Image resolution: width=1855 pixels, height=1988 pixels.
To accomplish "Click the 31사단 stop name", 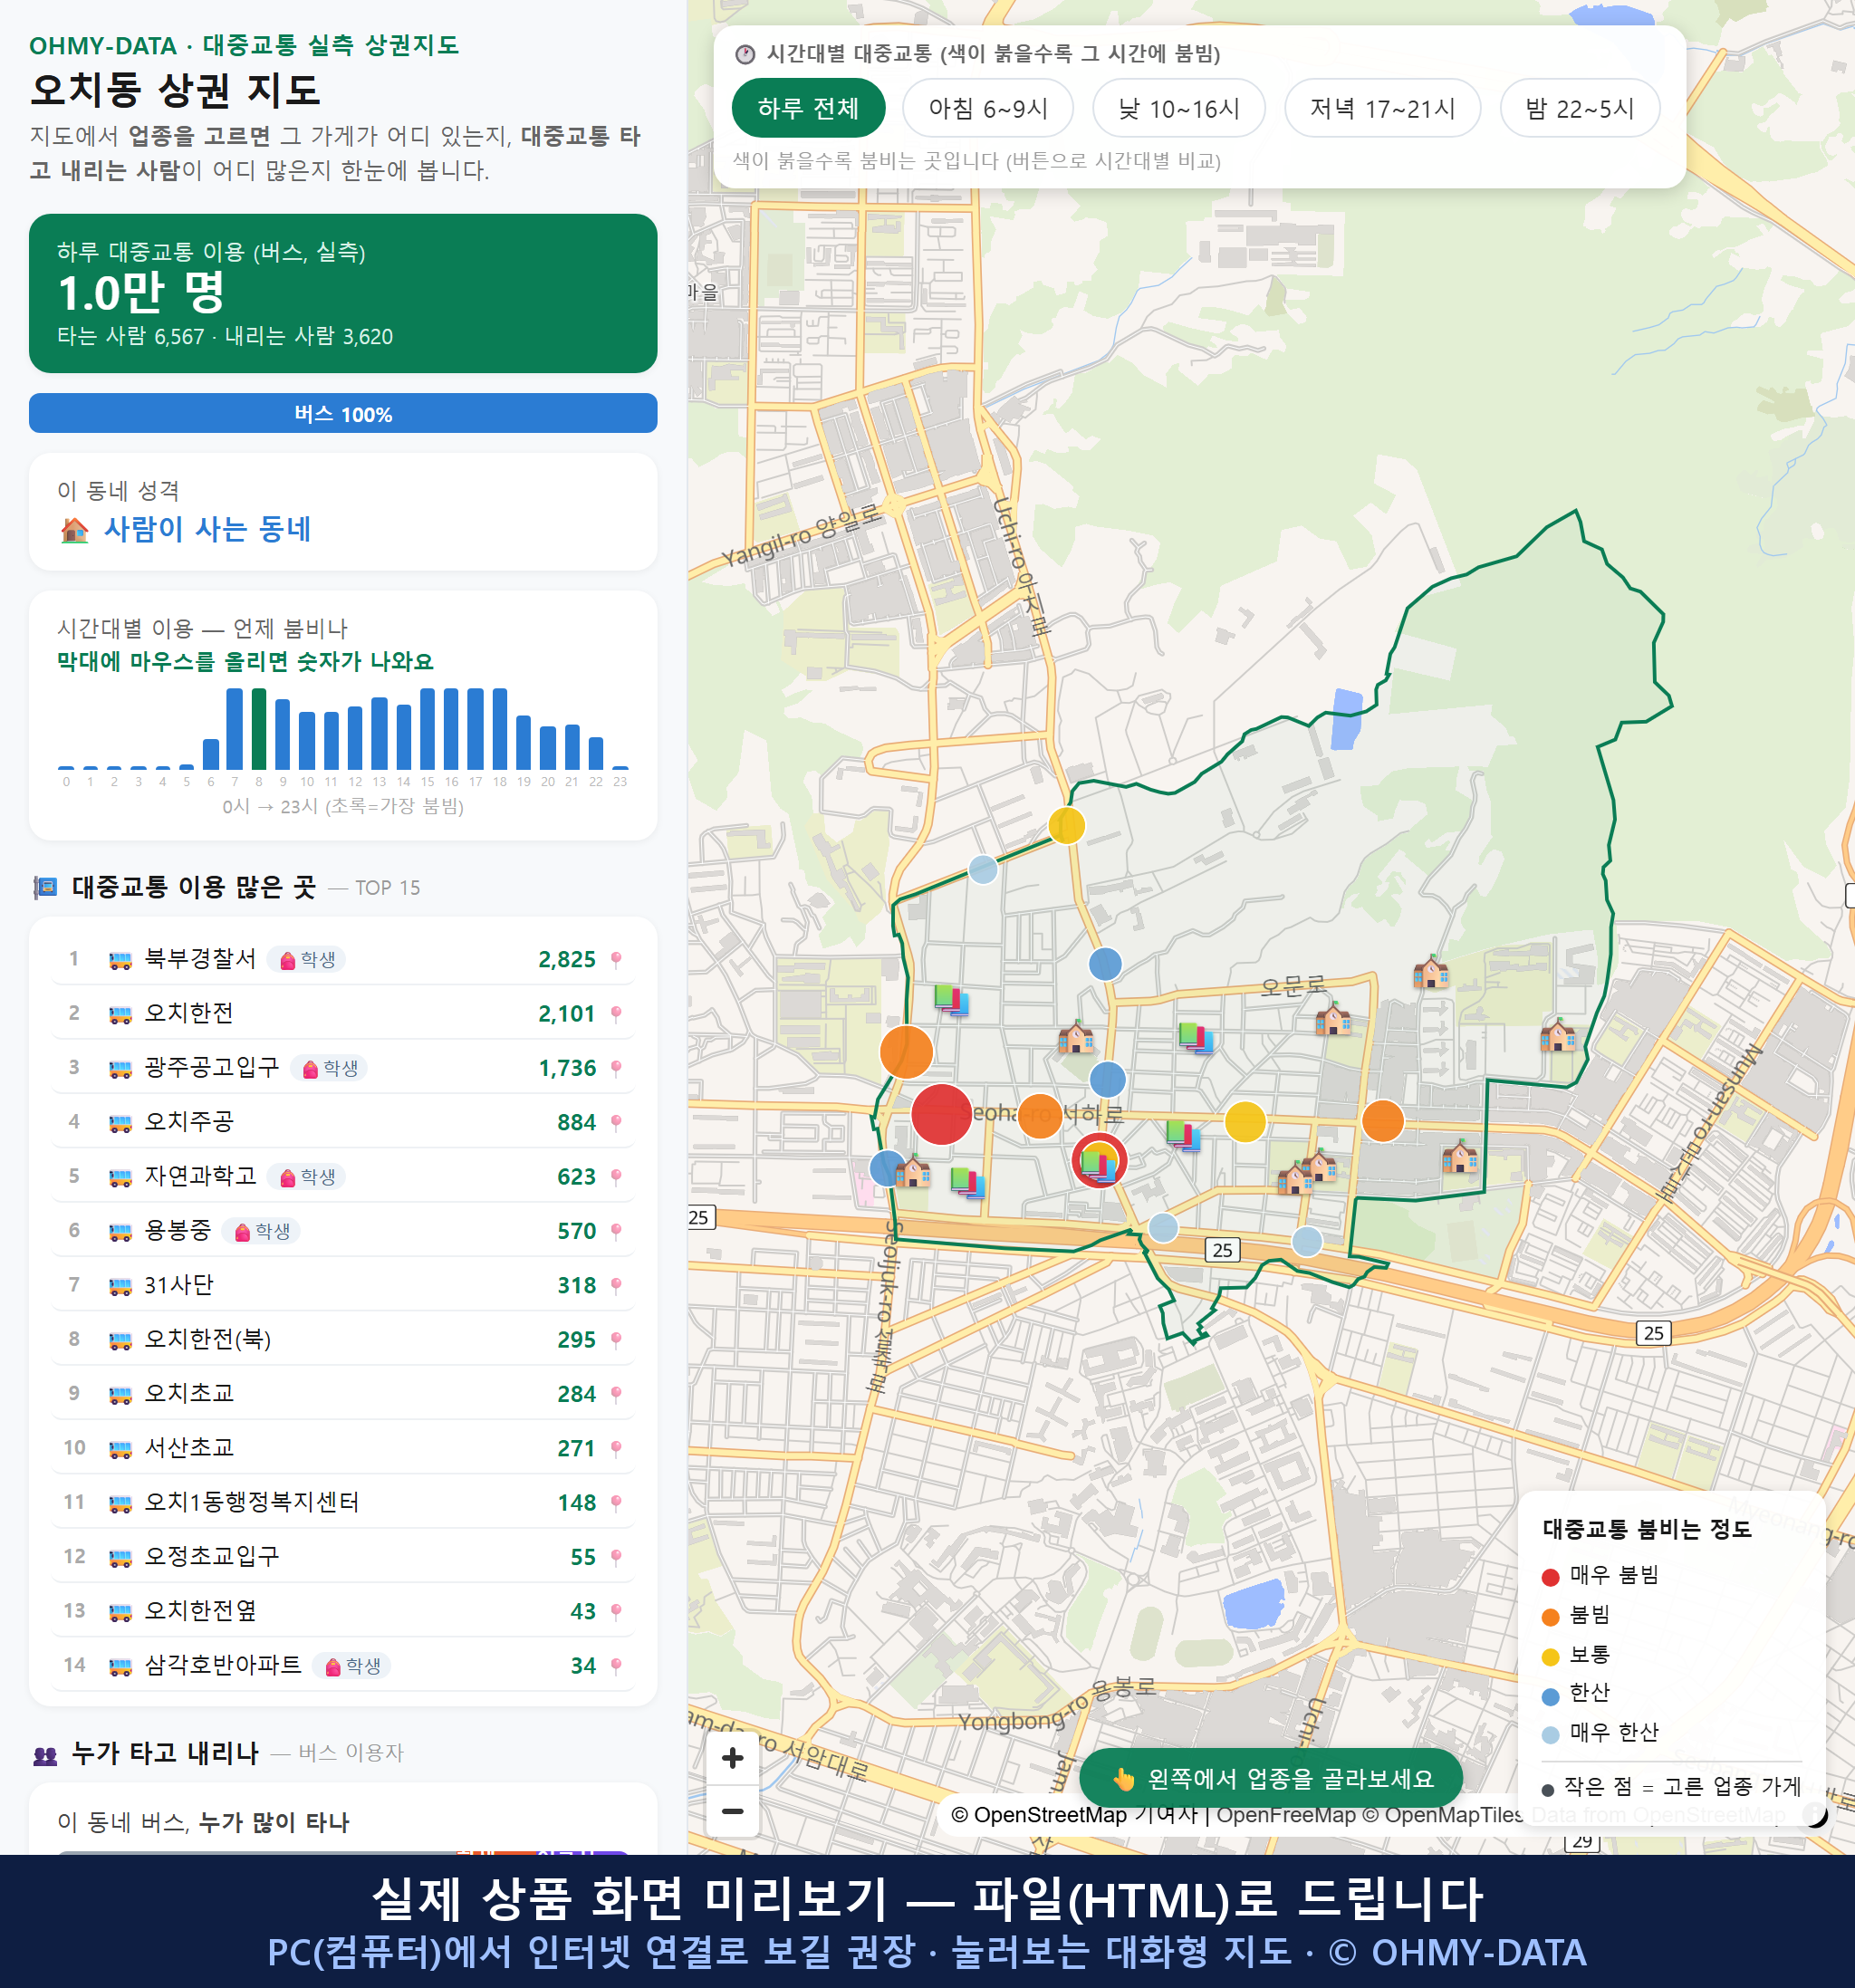I will (179, 1285).
